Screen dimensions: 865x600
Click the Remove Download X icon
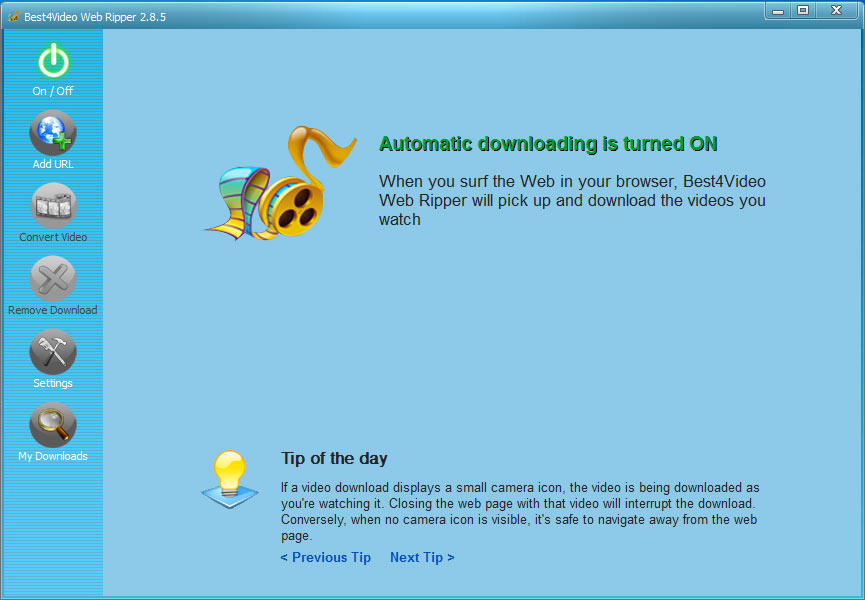[x=53, y=278]
